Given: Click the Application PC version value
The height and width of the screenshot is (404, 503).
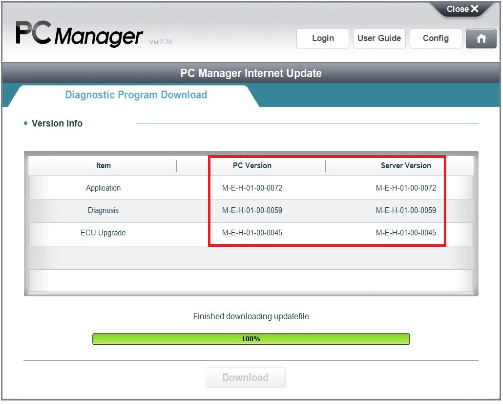Looking at the screenshot, I should tap(252, 188).
